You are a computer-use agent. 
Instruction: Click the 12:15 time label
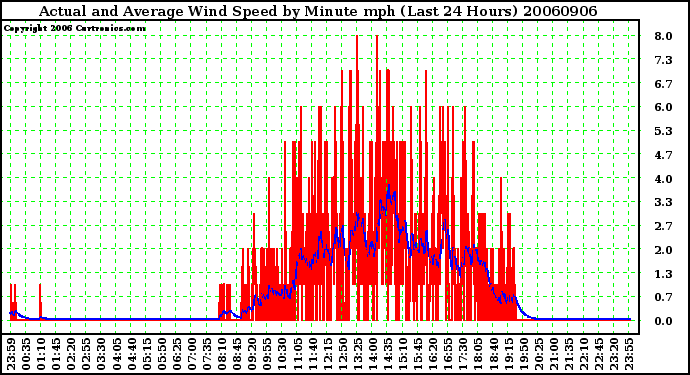[x=327, y=354]
